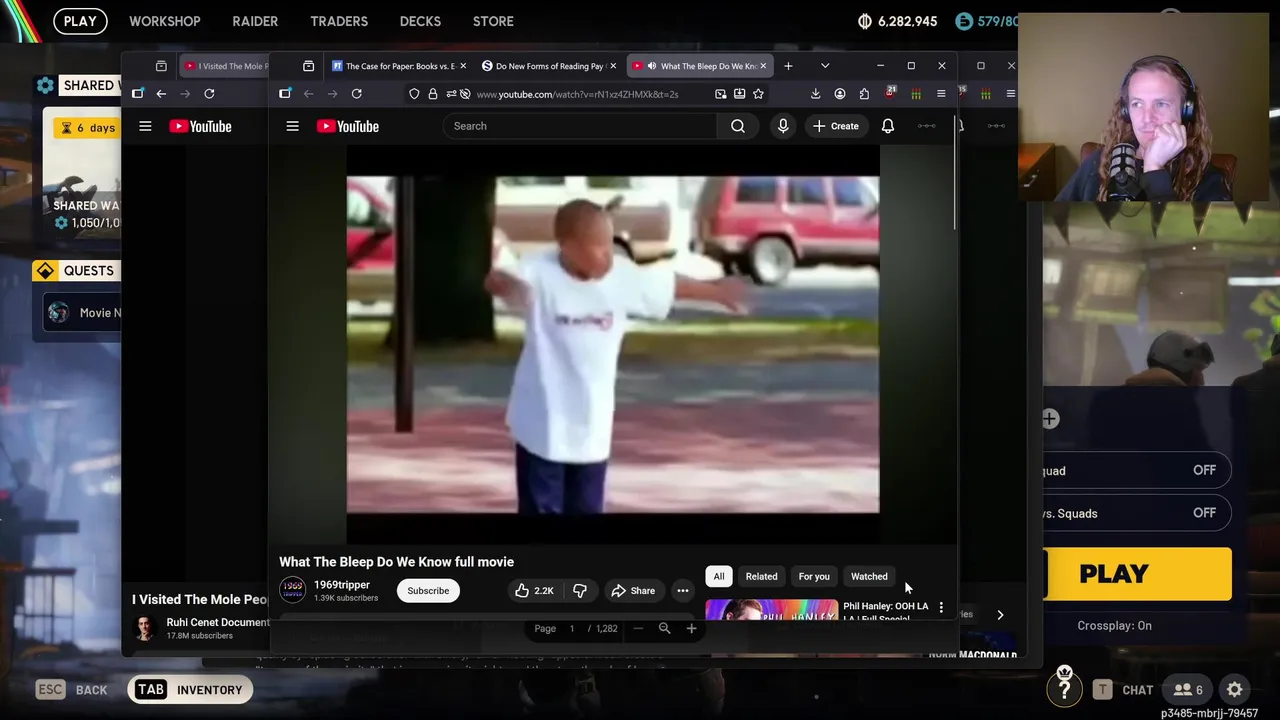
Task: Open the front browser application hamburger menu
Action: tap(941, 94)
